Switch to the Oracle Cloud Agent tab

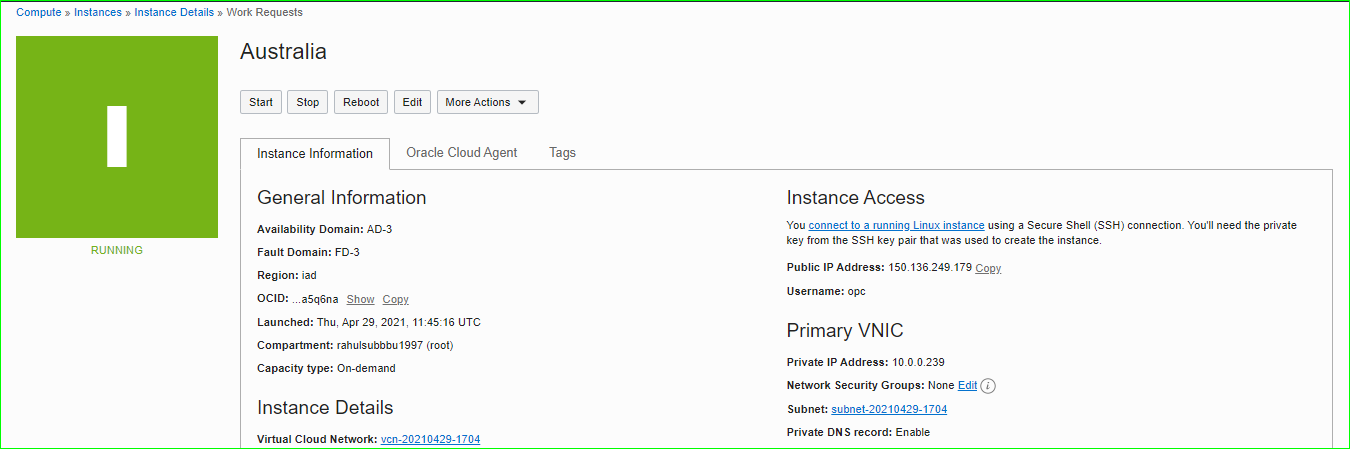click(461, 153)
